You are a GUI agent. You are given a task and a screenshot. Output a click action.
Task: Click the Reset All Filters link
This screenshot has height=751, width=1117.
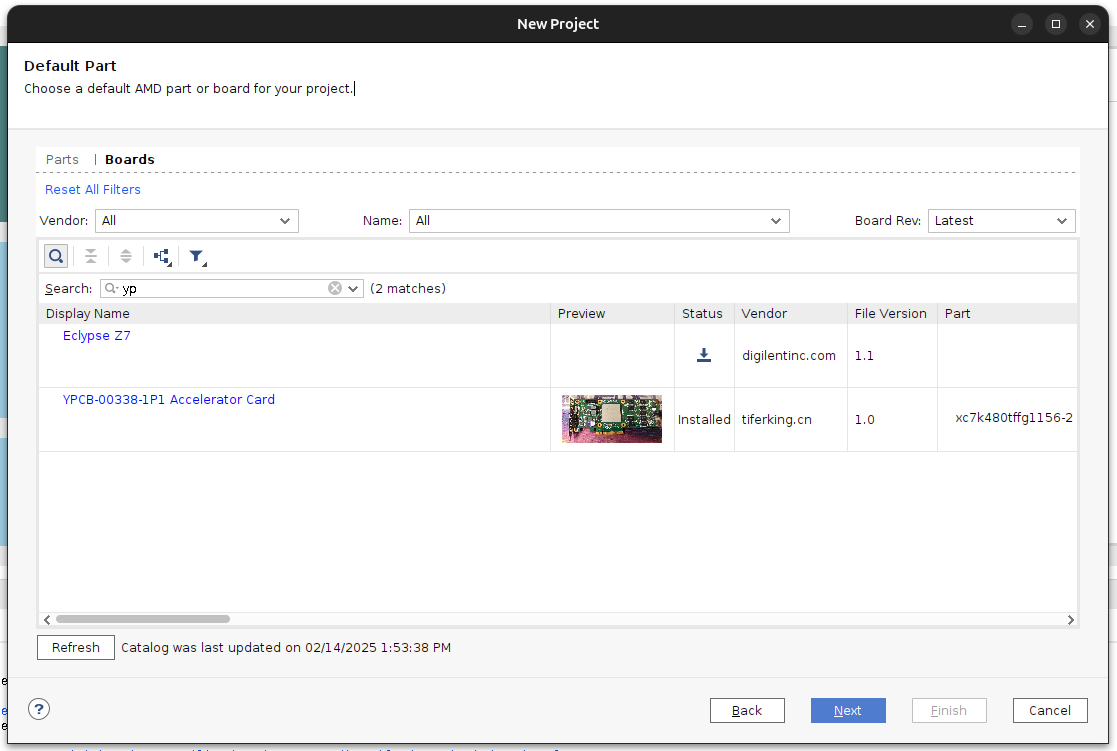point(93,190)
